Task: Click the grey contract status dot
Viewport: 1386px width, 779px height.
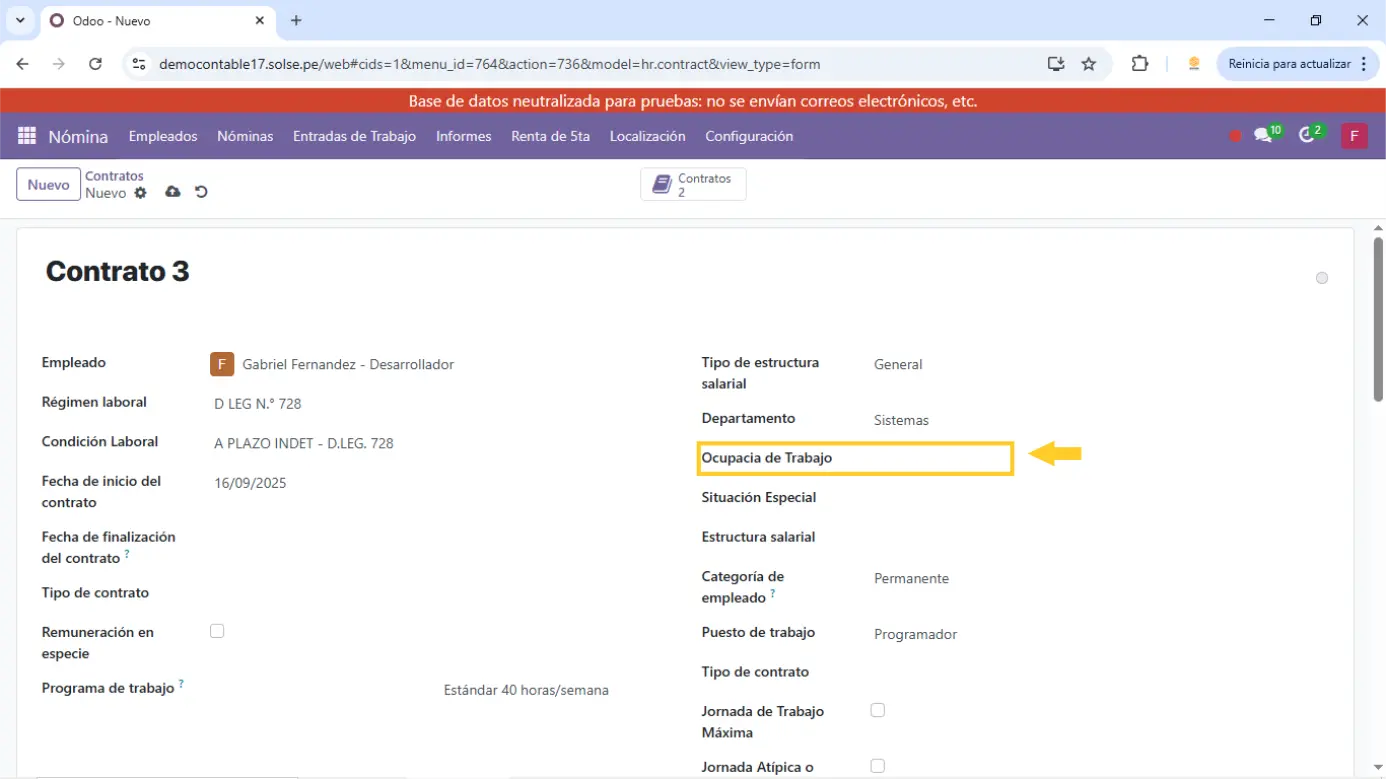Action: pyautogui.click(x=1321, y=278)
